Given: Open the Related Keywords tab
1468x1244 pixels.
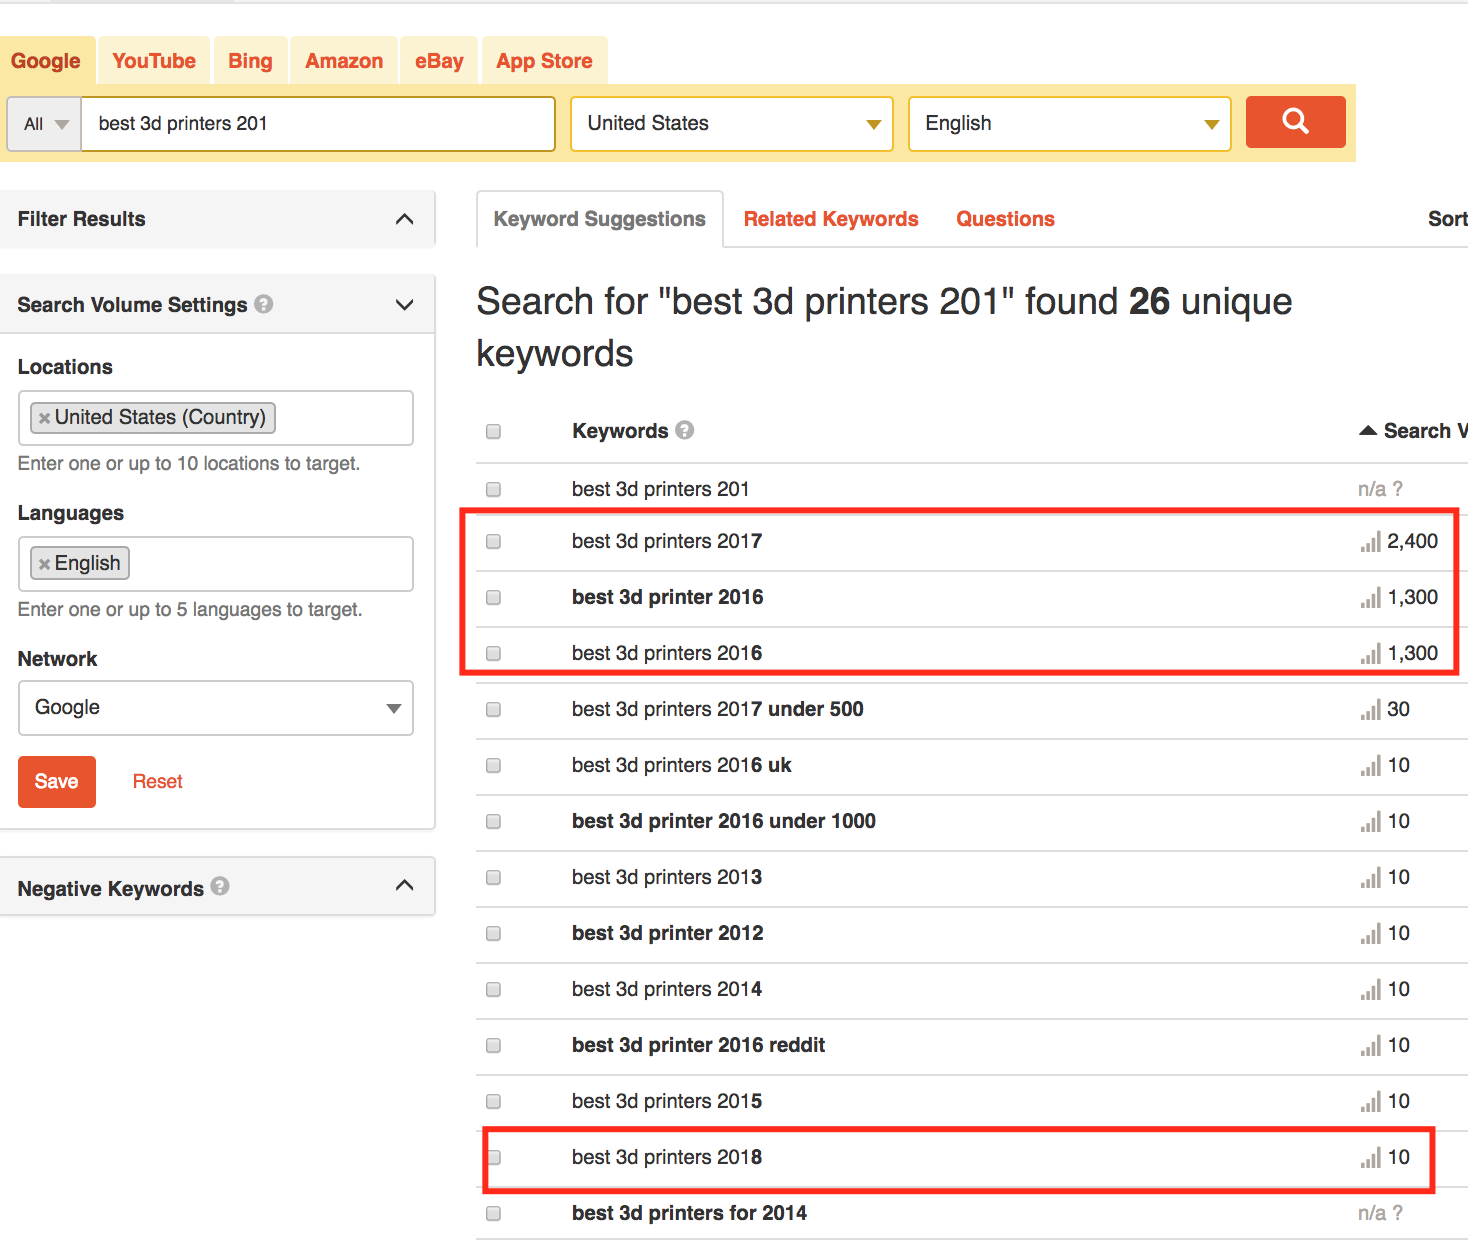Looking at the screenshot, I should pyautogui.click(x=830, y=219).
